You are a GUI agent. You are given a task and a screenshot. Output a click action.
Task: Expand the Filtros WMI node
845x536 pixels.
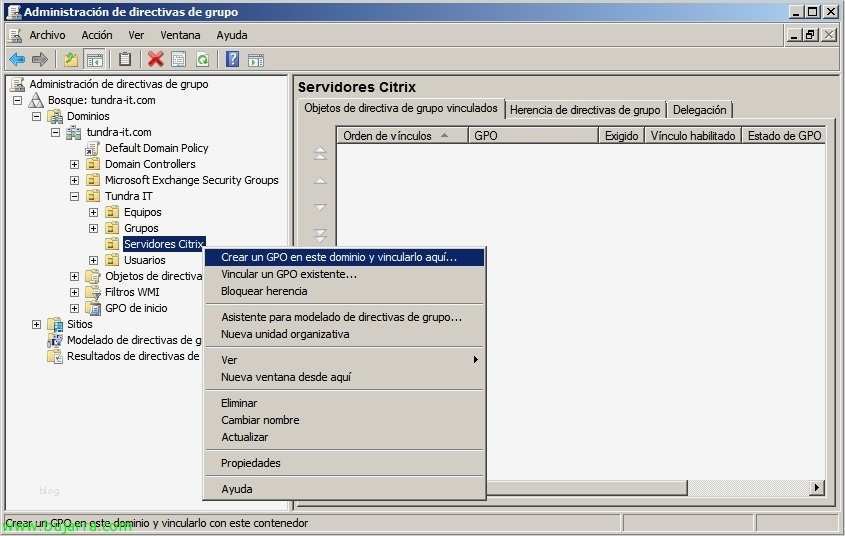click(x=74, y=293)
